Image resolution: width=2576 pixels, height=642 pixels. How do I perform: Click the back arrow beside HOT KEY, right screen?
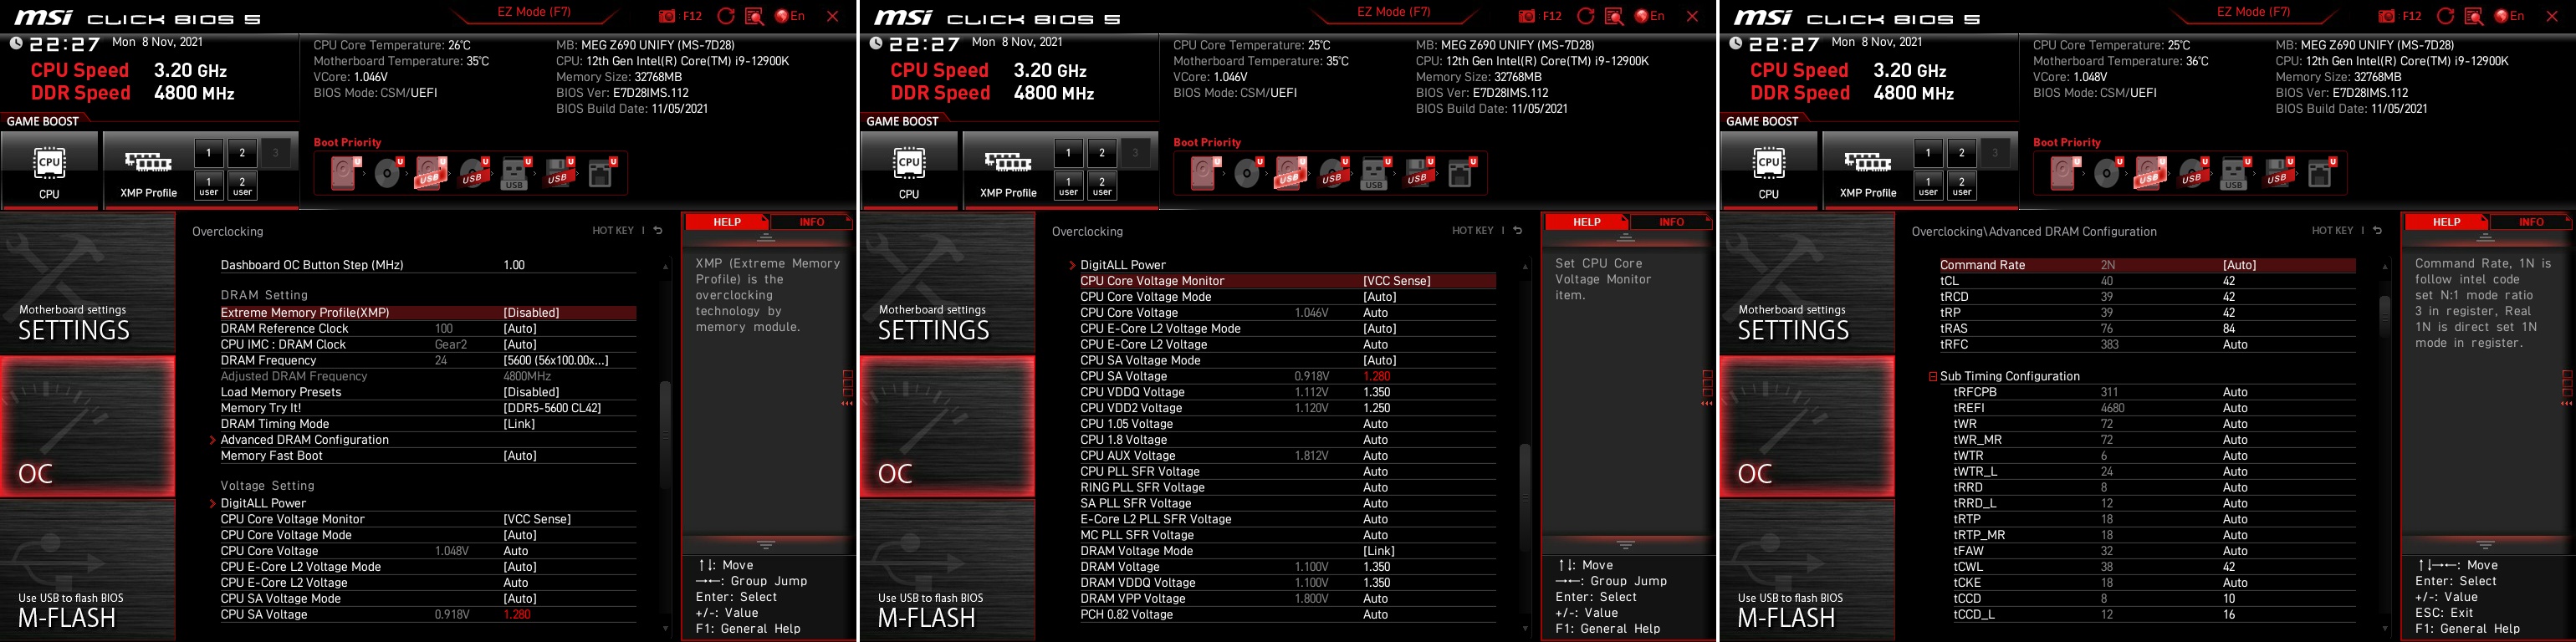click(x=2378, y=231)
